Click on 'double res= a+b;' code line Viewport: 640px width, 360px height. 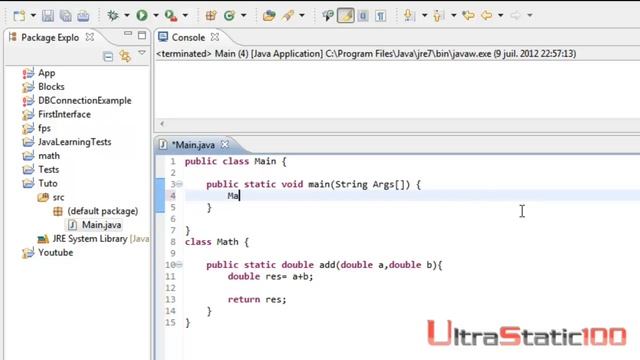pos(271,277)
